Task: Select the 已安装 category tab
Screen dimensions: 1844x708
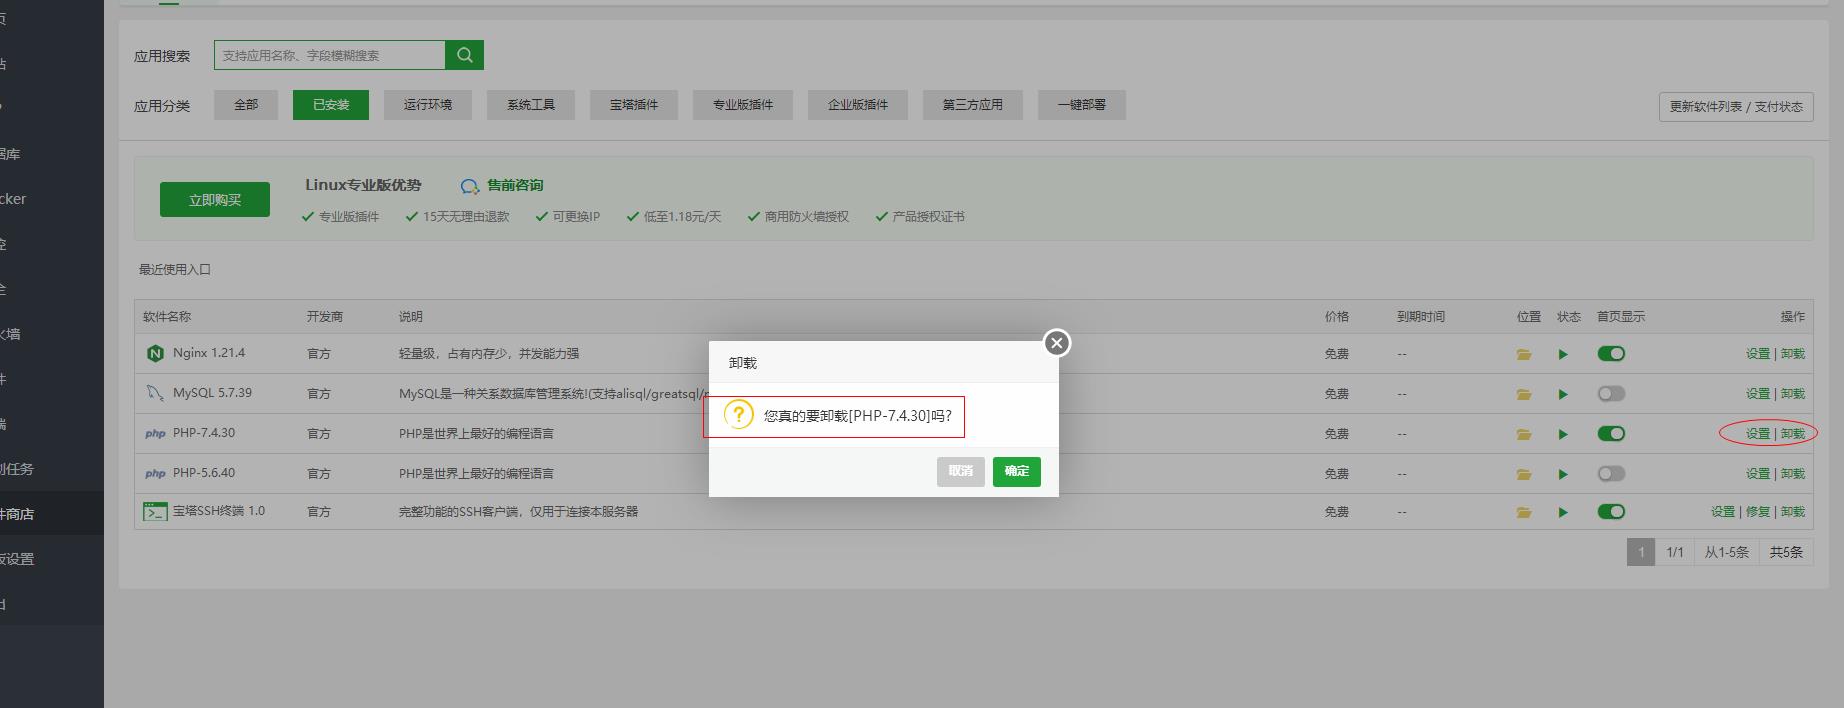Action: coord(331,105)
